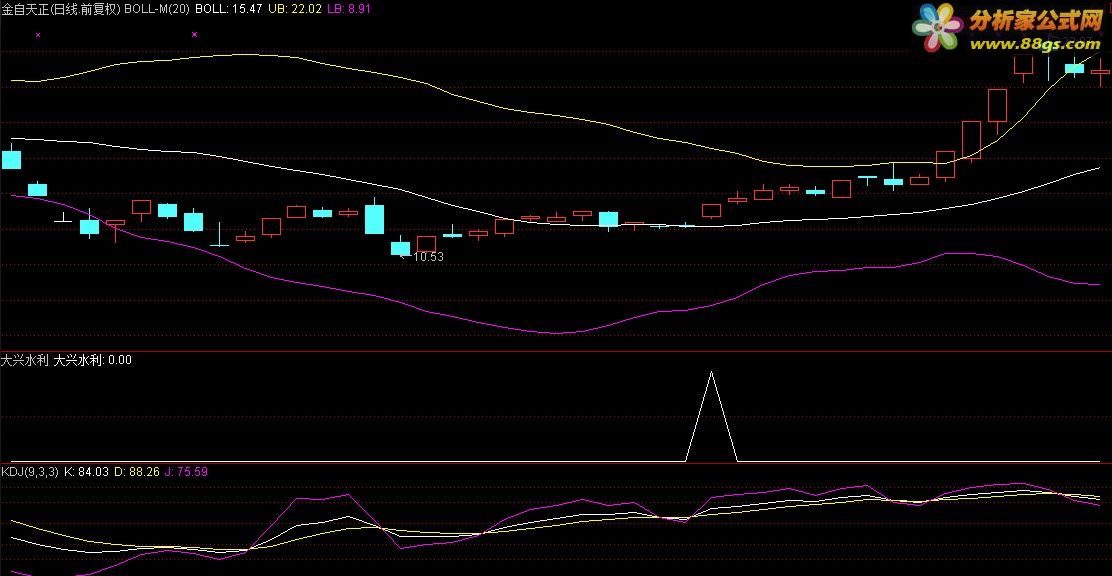Viewport: 1112px width, 576px height.
Task: Click the D: 88.26 value
Action: click(137, 471)
